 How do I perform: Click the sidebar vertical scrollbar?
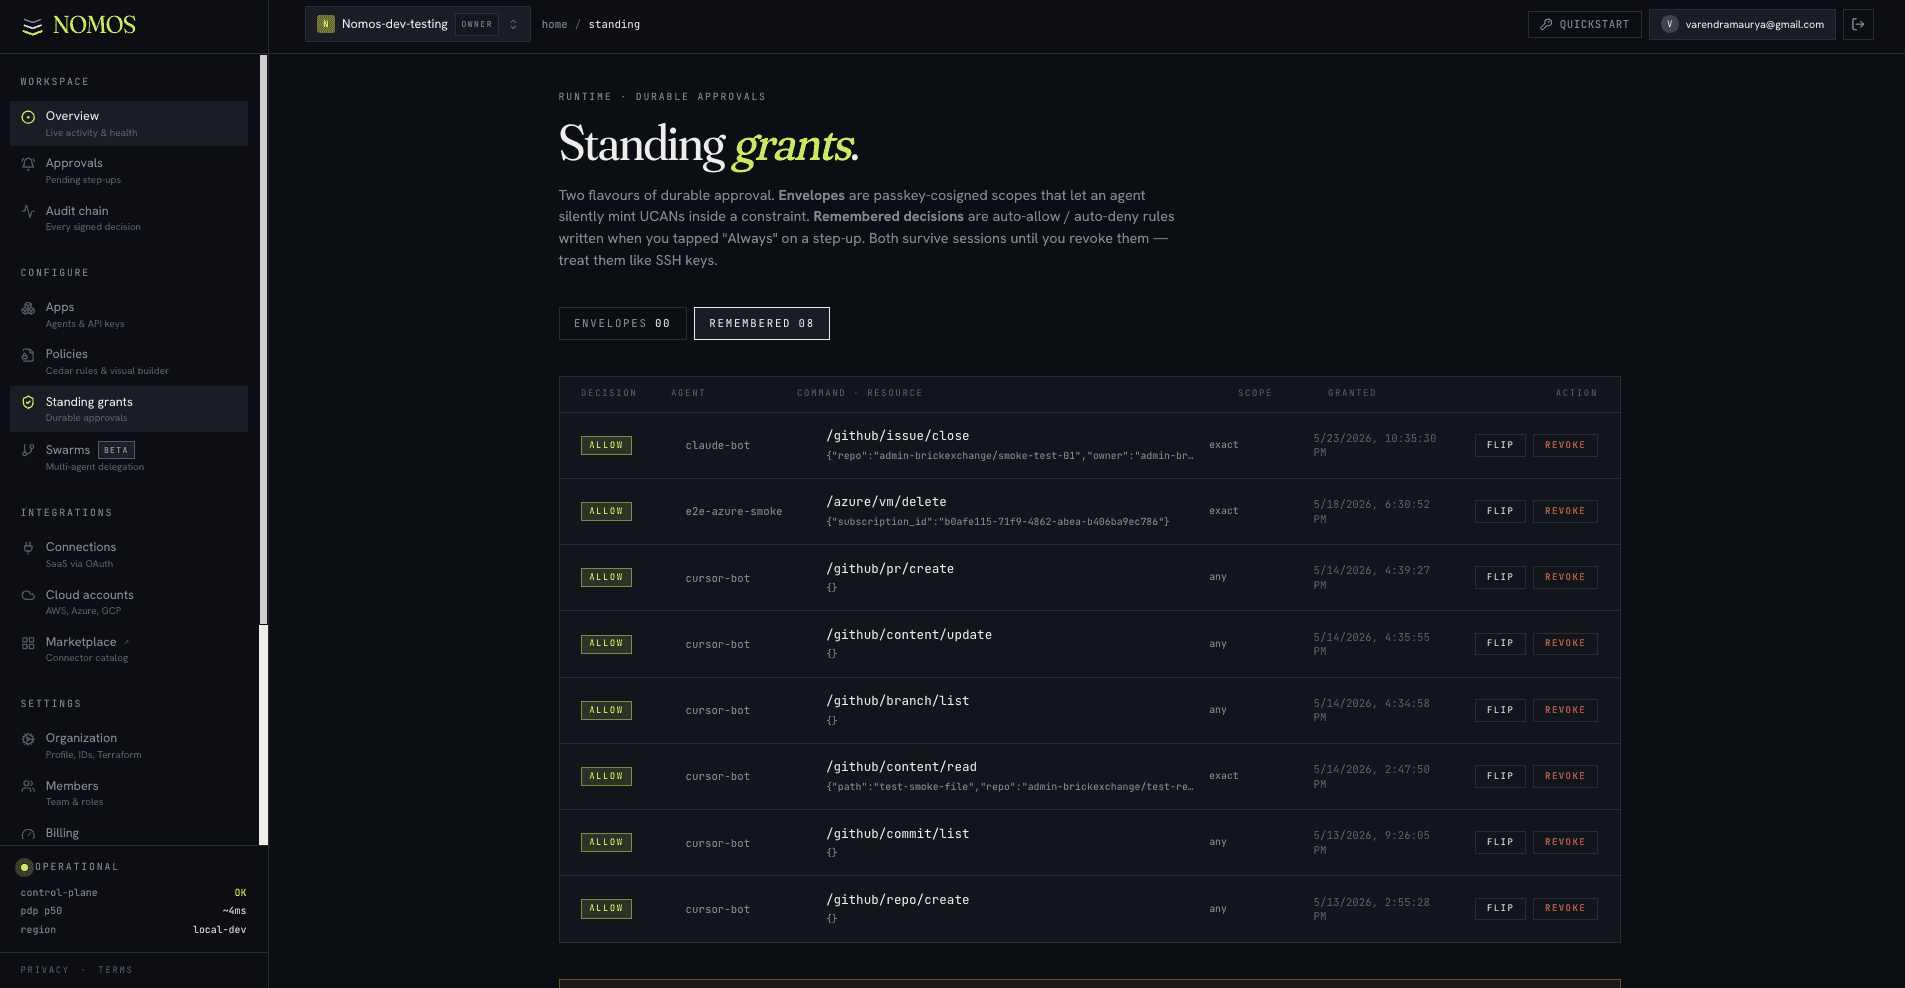coord(263,340)
